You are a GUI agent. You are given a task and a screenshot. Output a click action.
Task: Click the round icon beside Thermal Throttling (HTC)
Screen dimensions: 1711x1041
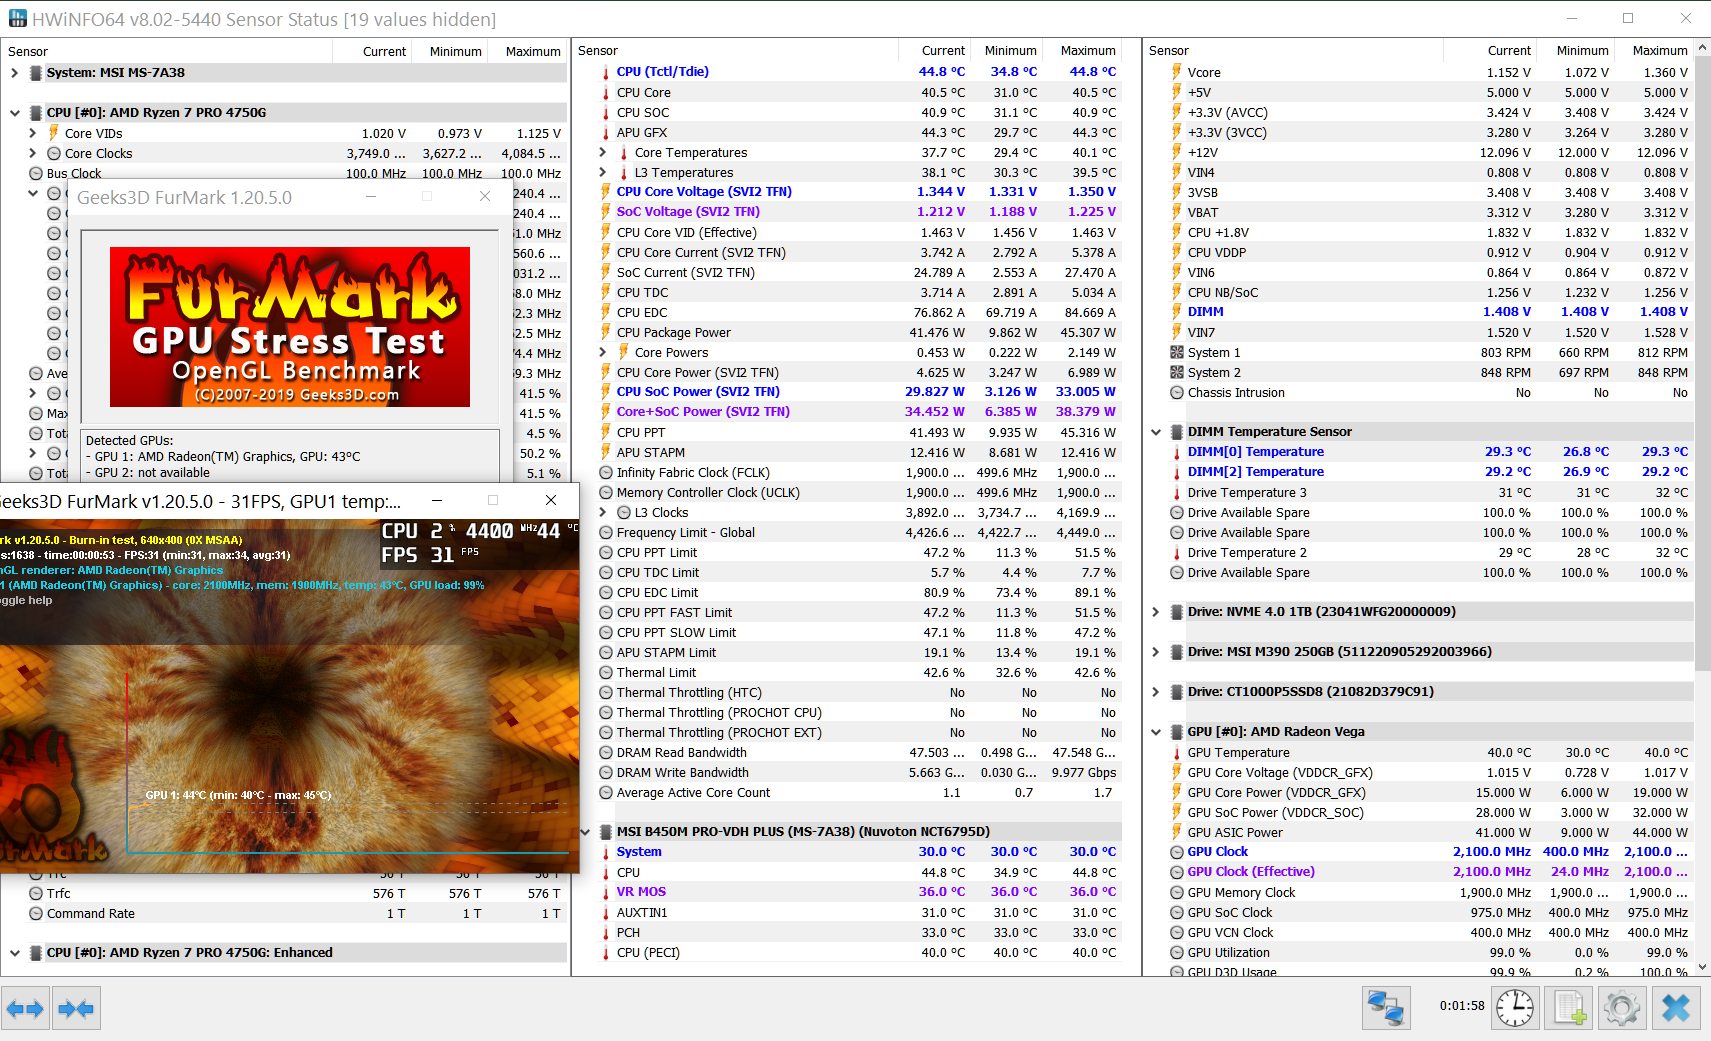(x=606, y=692)
